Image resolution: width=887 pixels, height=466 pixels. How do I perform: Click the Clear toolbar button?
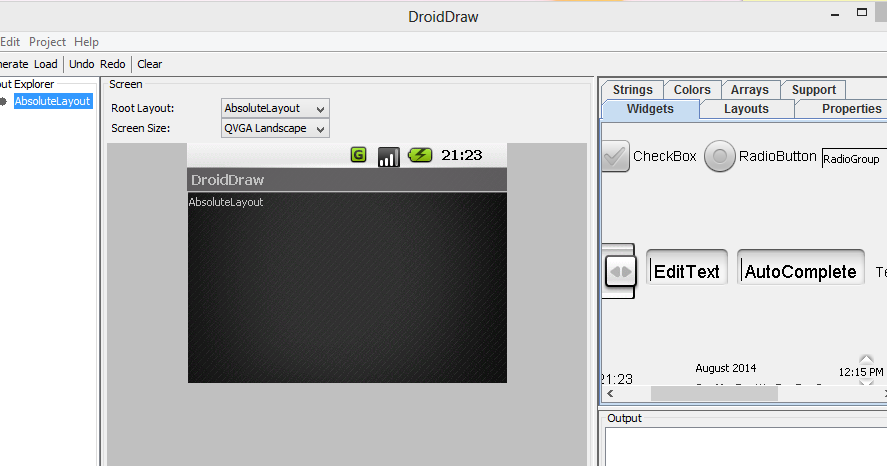(149, 64)
